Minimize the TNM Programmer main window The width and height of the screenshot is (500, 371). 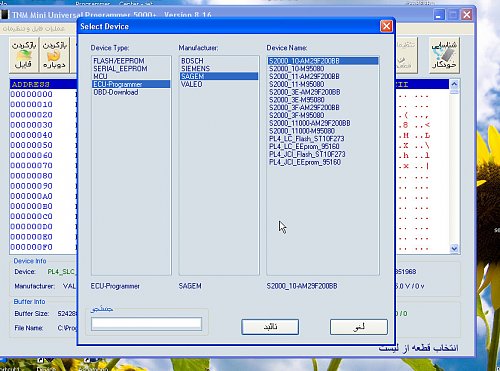coord(439,15)
